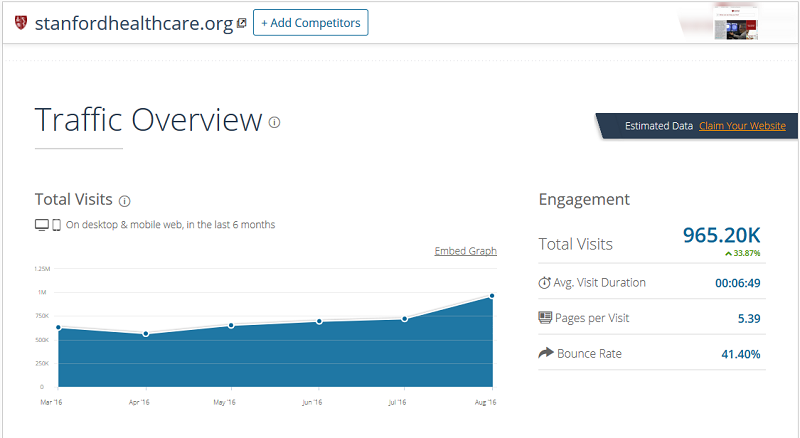Click the 00:06:49 duration value
Viewport: 800px width, 438px height.
(738, 283)
